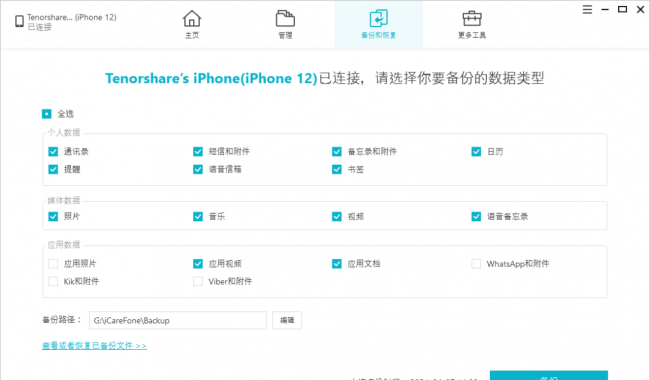This screenshot has height=380, width=650.
Task: Uncheck the 照片 photos checkbox
Action: pos(53,216)
